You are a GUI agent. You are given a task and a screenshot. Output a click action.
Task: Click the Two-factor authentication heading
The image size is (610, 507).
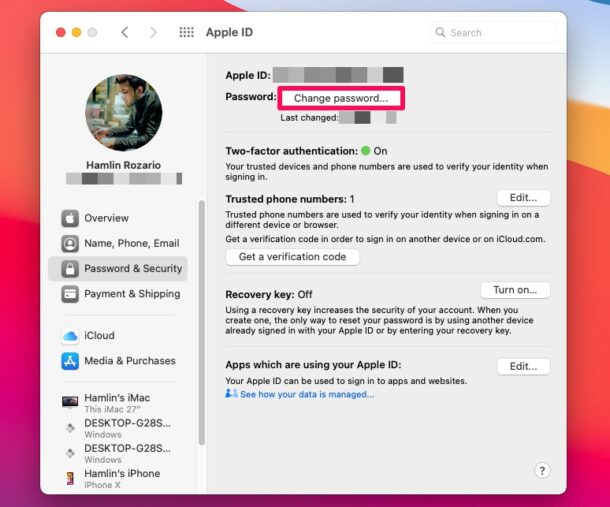point(291,151)
